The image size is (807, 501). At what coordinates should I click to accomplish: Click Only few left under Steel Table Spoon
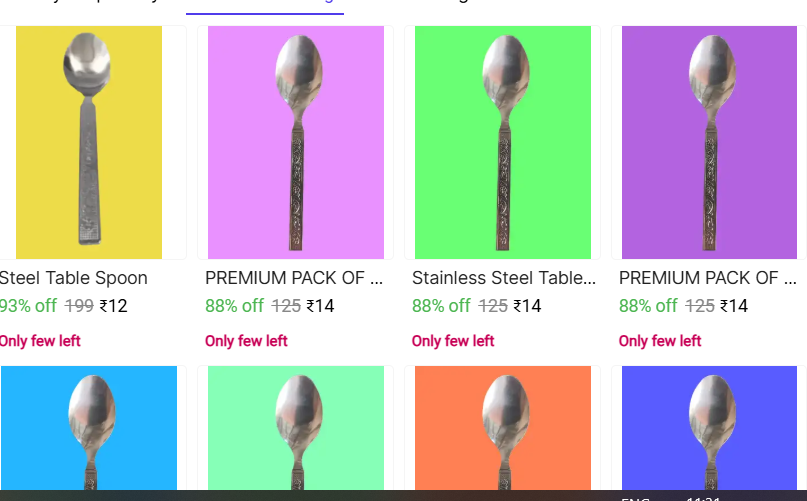coord(40,341)
